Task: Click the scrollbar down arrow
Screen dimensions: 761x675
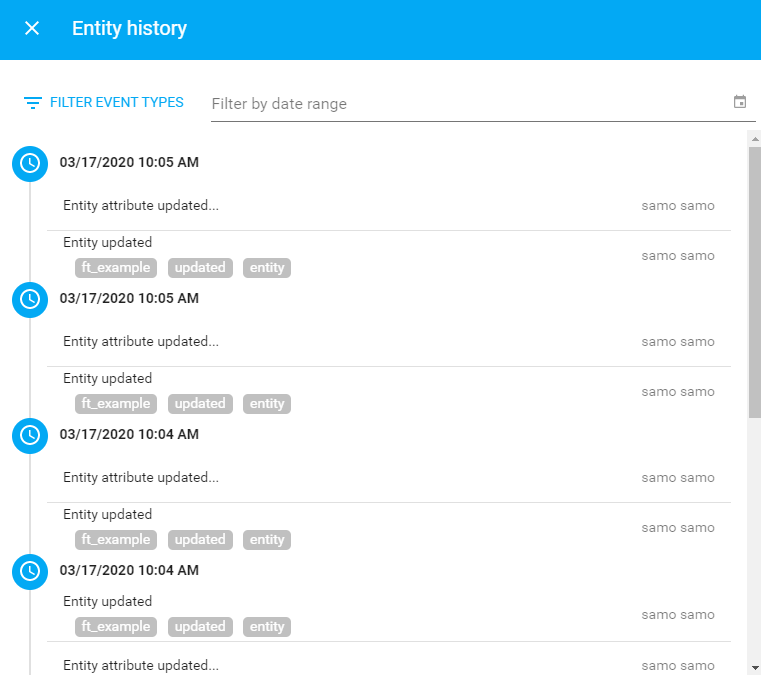Action: (x=755, y=667)
